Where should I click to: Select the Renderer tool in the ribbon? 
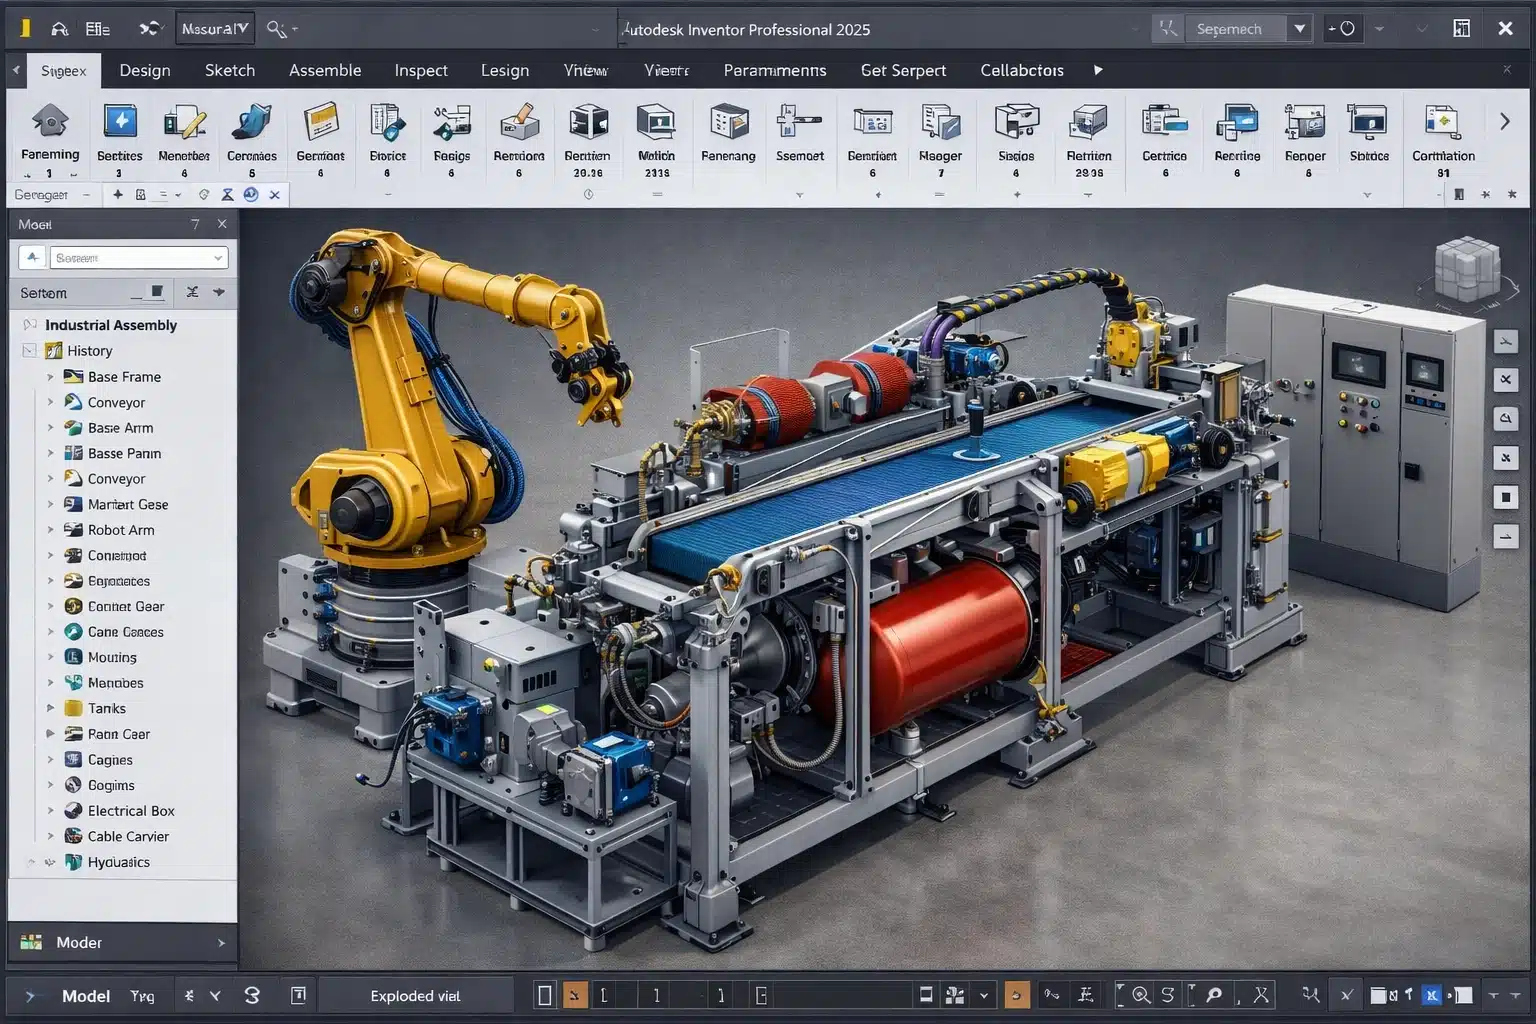(x=1304, y=130)
